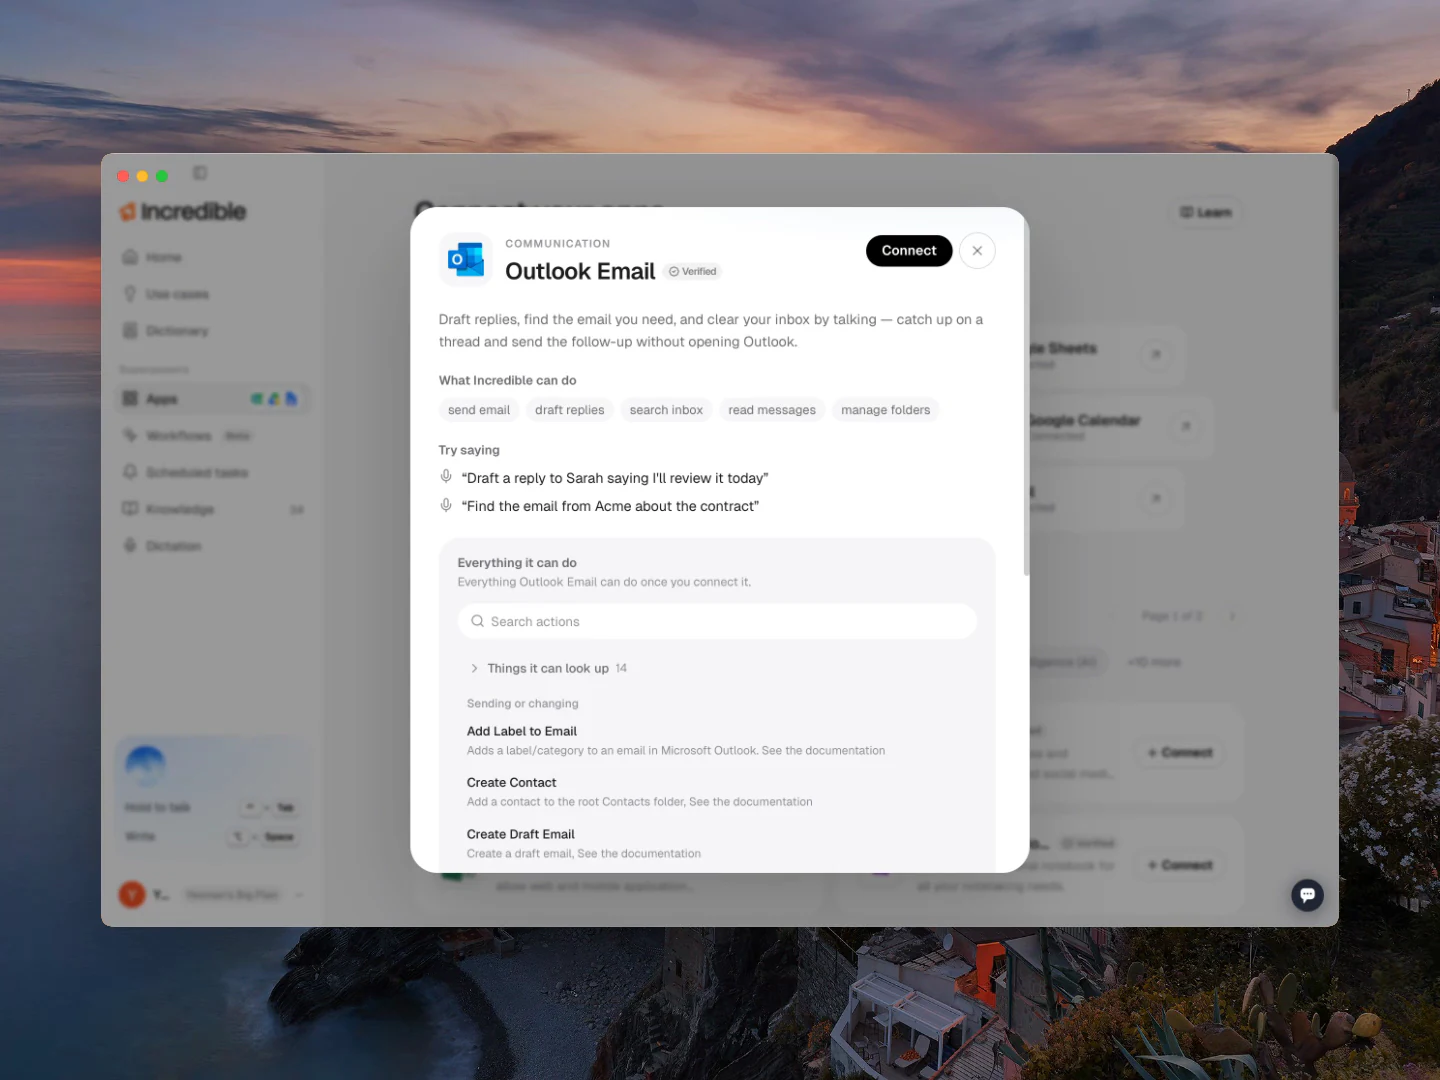Select the 'manage folders' capability chip
This screenshot has width=1440, height=1080.
point(886,410)
